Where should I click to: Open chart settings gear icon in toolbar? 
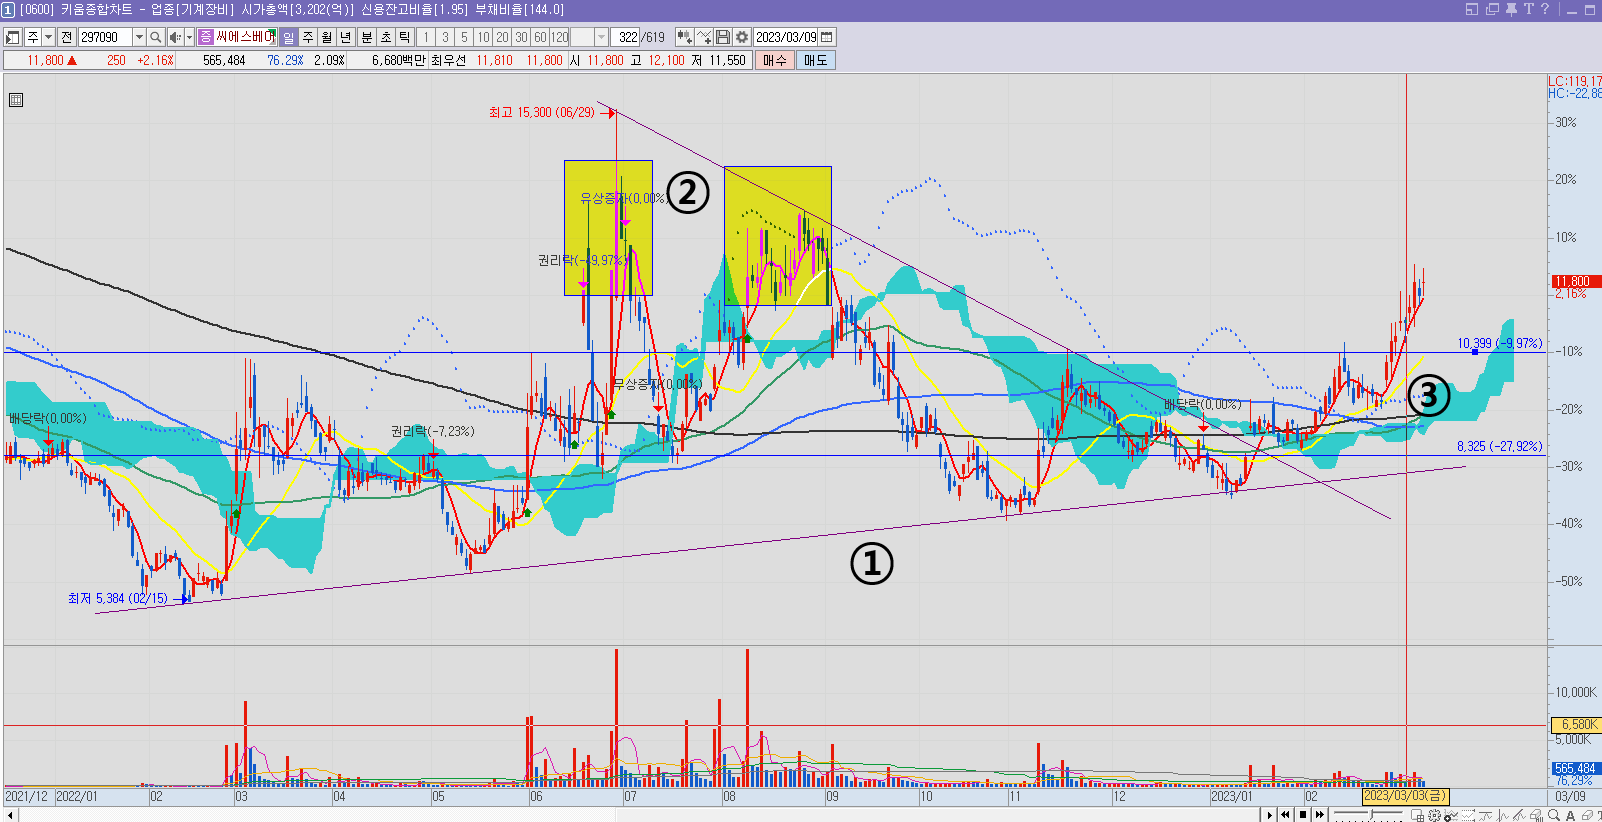pyautogui.click(x=742, y=37)
